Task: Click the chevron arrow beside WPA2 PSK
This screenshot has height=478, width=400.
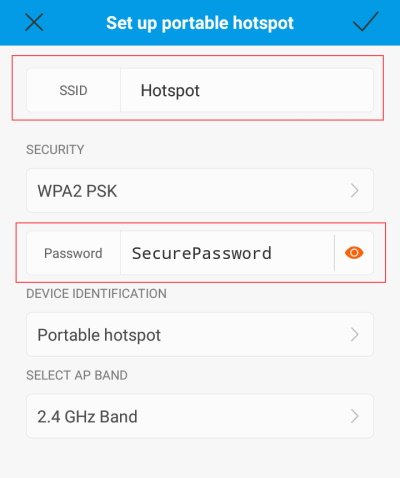Action: point(355,191)
